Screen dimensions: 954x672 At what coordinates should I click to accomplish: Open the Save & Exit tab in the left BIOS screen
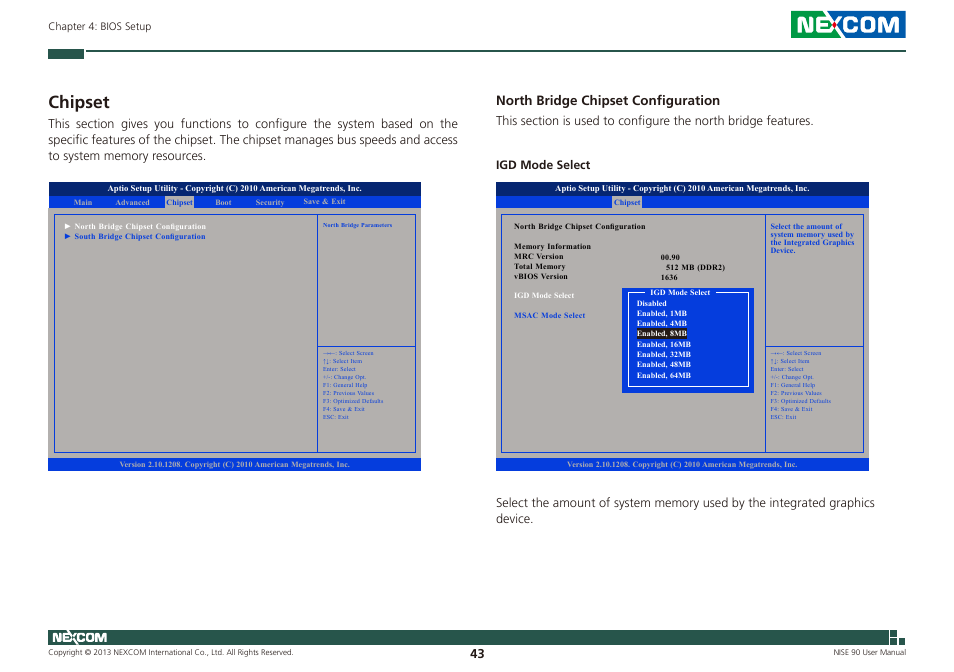tap(324, 201)
